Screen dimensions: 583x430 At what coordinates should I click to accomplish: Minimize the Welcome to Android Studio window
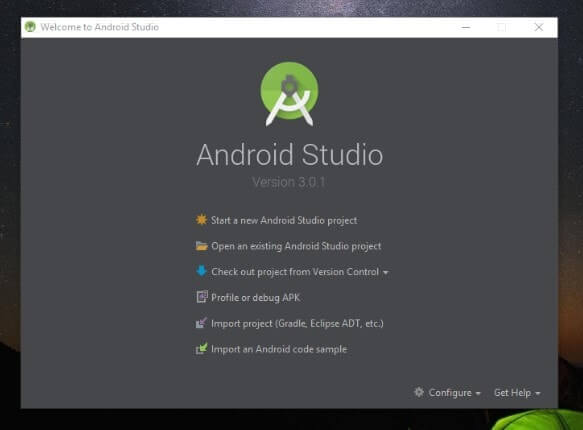click(x=466, y=27)
